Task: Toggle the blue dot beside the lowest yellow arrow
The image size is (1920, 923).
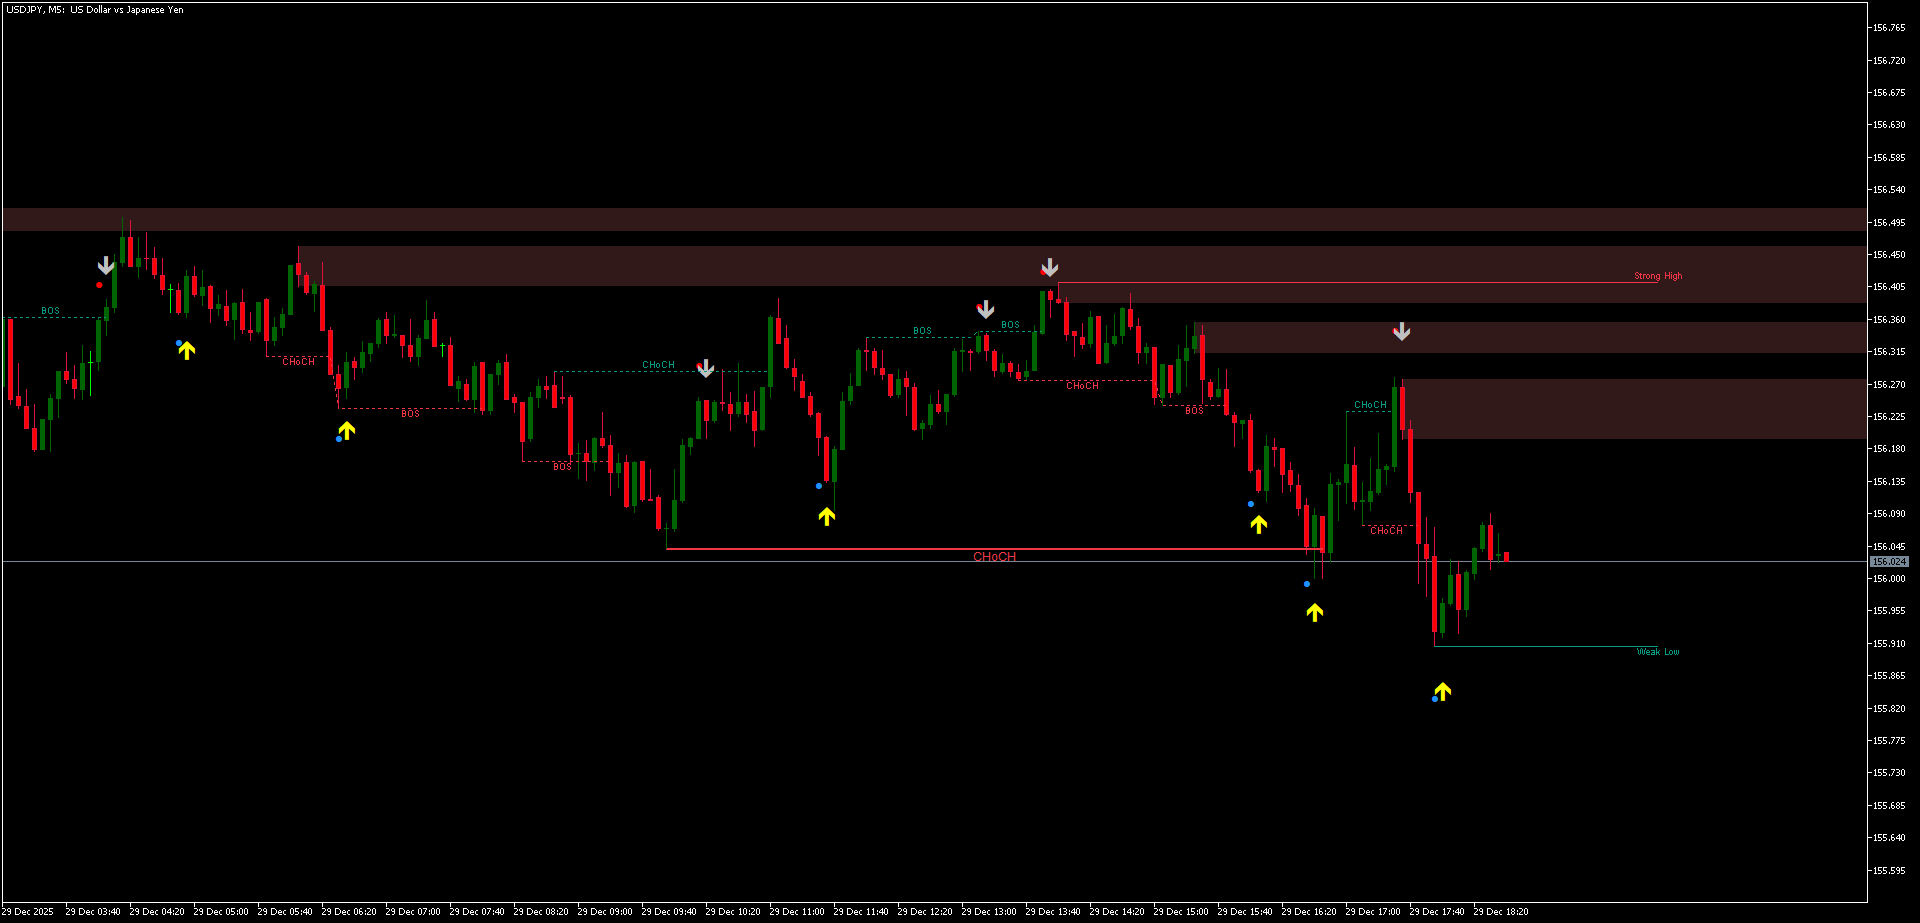Action: click(1434, 699)
